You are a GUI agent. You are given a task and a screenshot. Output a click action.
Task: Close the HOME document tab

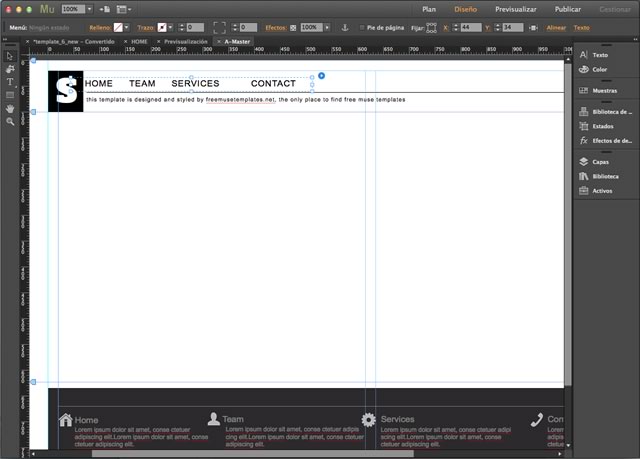(125, 42)
